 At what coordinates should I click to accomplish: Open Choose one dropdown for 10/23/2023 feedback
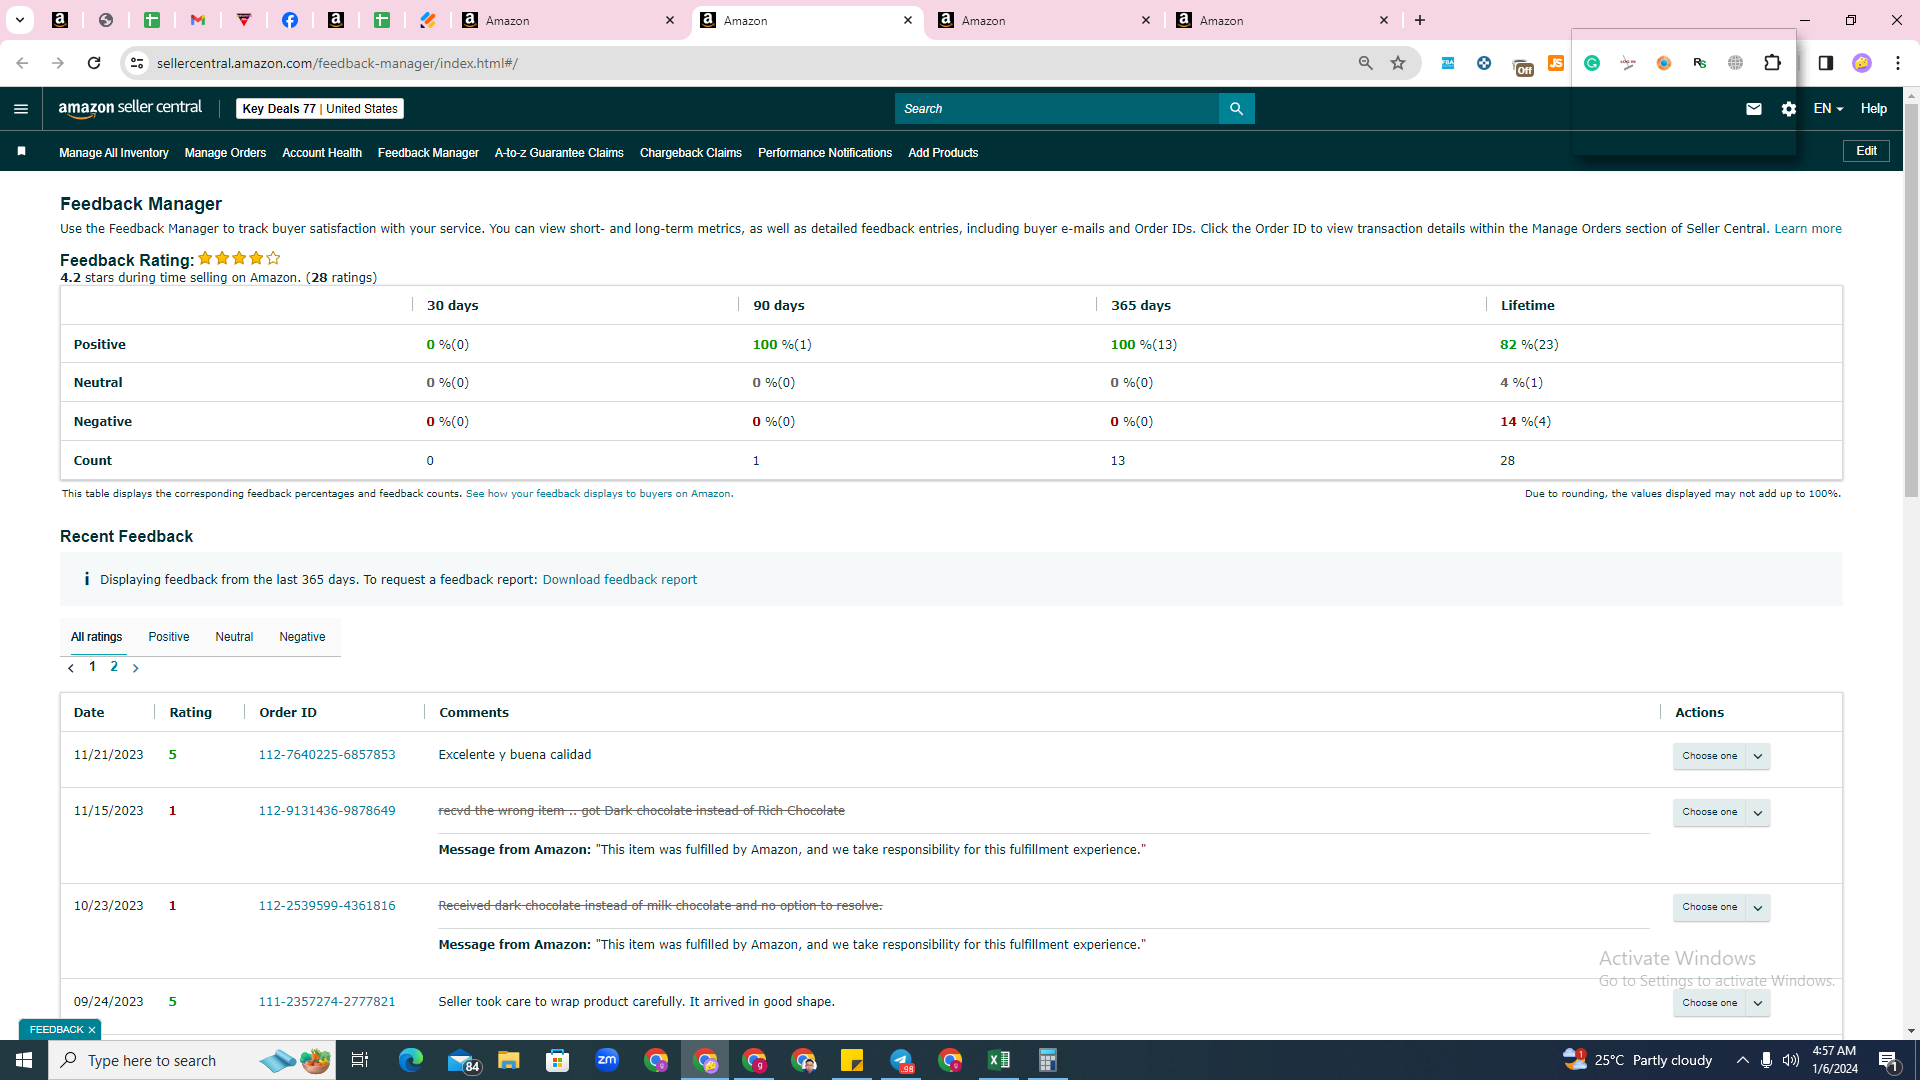[1722, 907]
